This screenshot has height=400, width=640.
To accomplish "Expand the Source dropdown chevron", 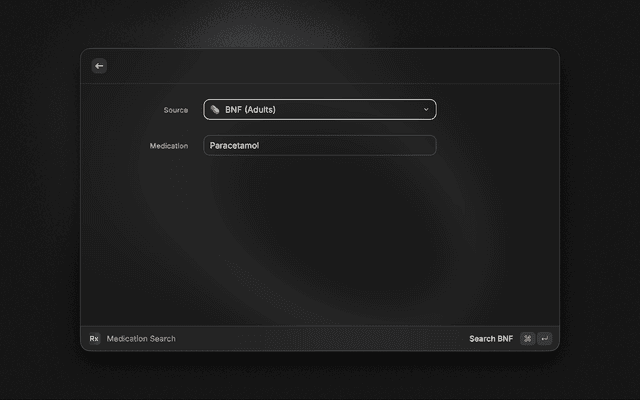I will [x=426, y=110].
